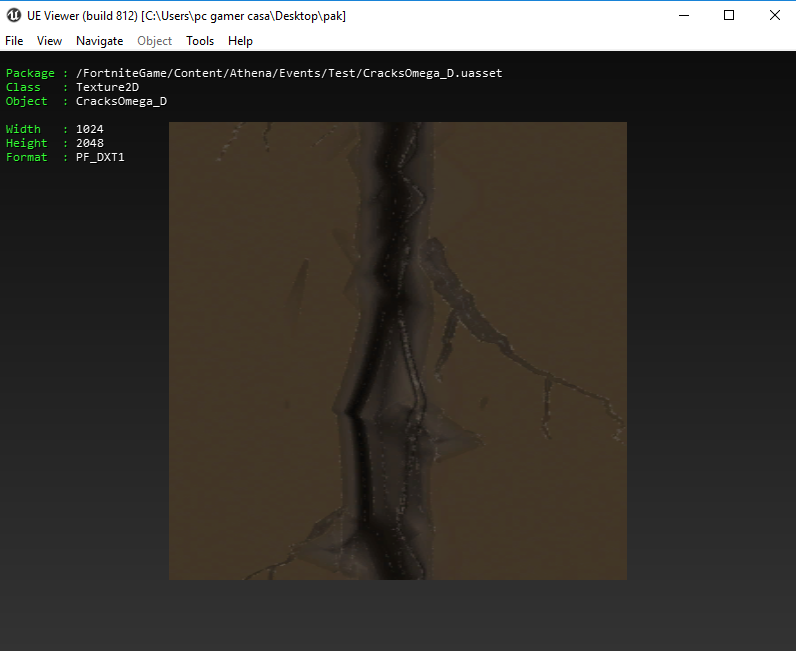Click the CracksOmega_D texture preview
This screenshot has width=796, height=651.
click(x=398, y=351)
